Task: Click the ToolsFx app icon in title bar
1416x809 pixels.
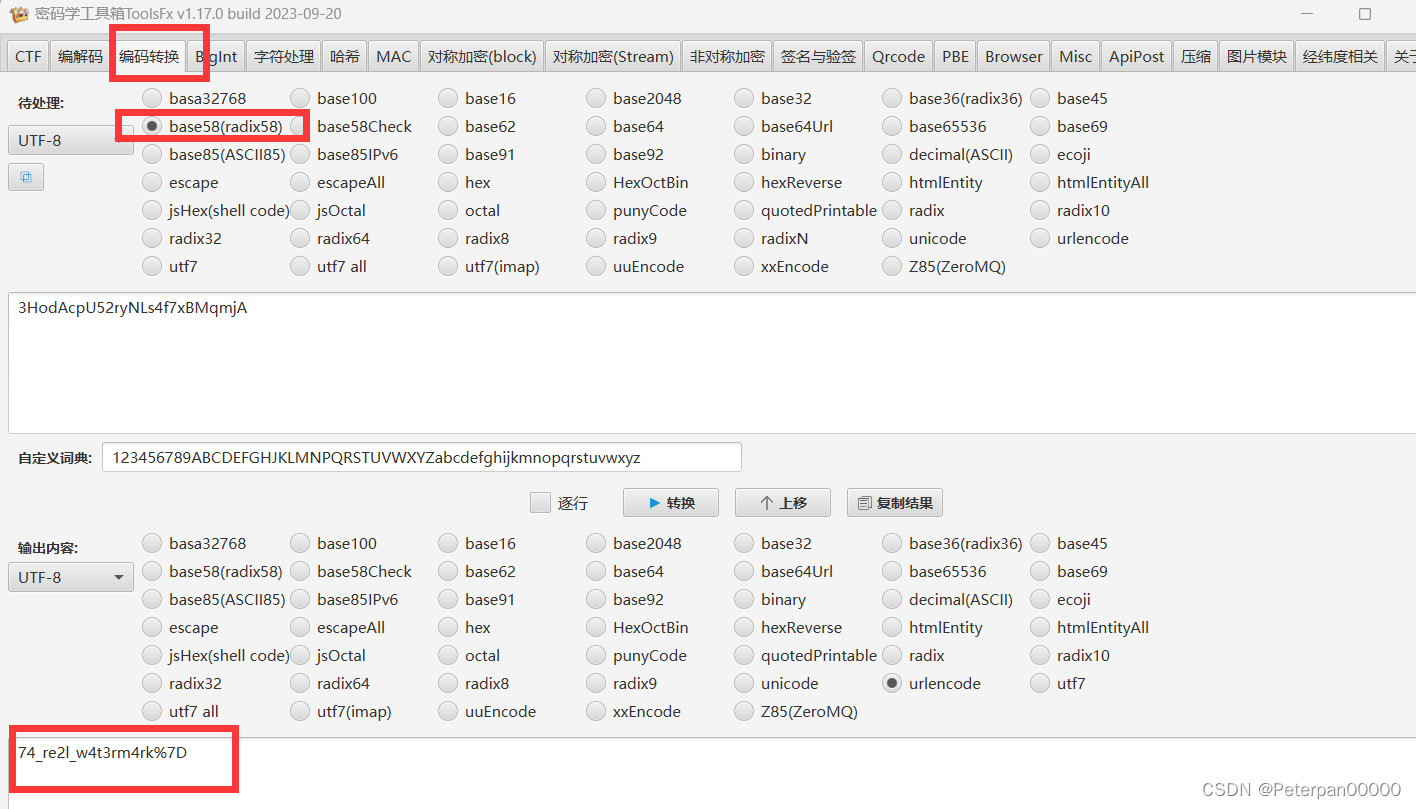Action: pyautogui.click(x=19, y=14)
